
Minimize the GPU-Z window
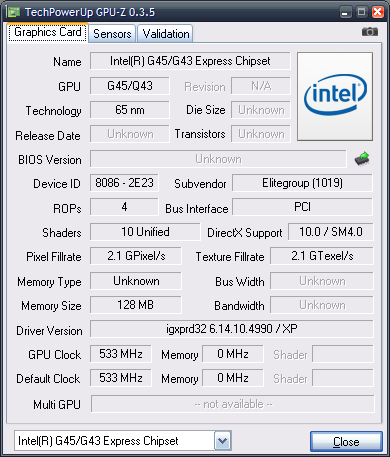[346, 12]
